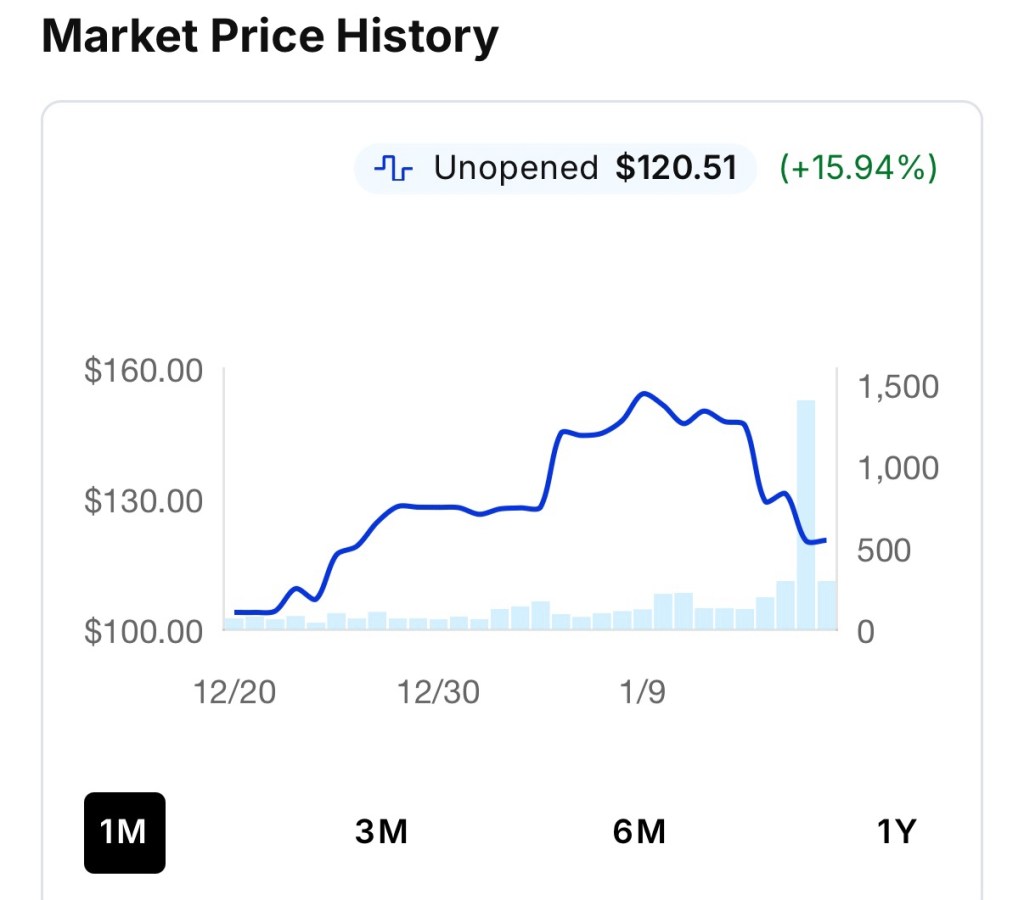Click the step-line icon beside Unopened

393,168
